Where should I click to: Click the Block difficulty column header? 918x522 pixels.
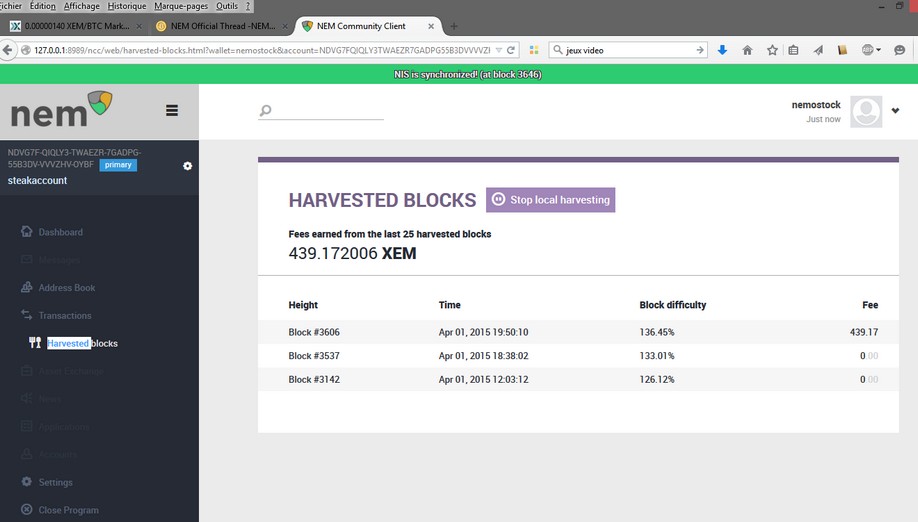[673, 305]
